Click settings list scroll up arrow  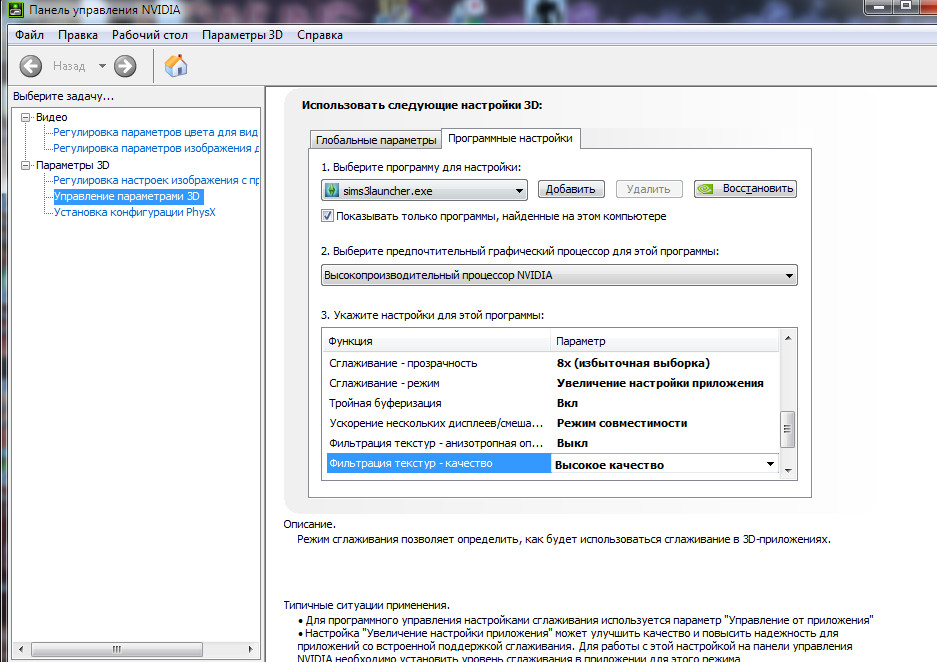pyautogui.click(x=788, y=338)
